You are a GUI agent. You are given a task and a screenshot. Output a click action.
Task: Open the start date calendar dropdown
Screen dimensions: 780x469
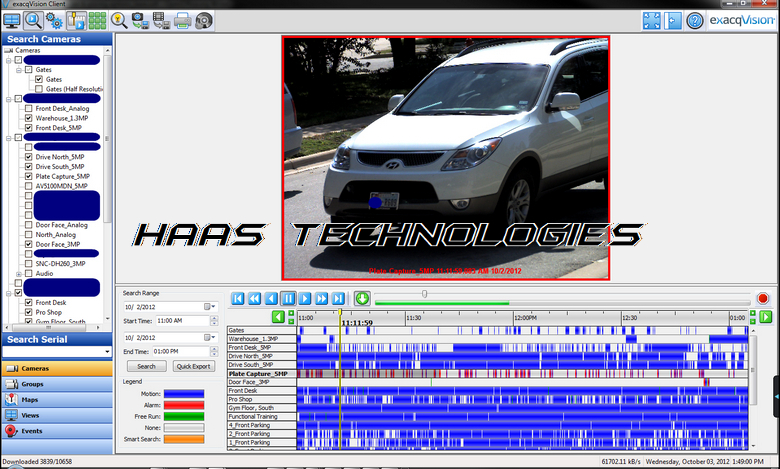[x=209, y=307]
